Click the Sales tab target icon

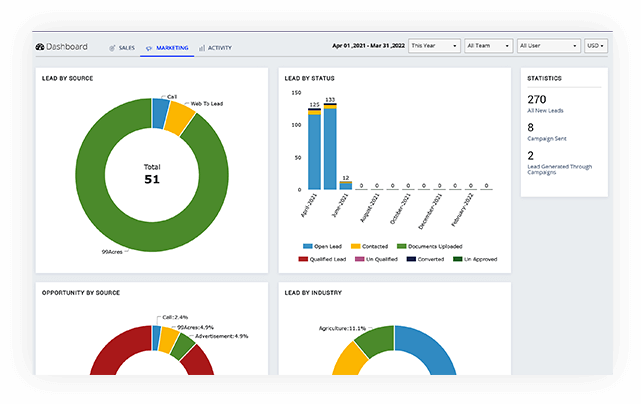click(112, 48)
